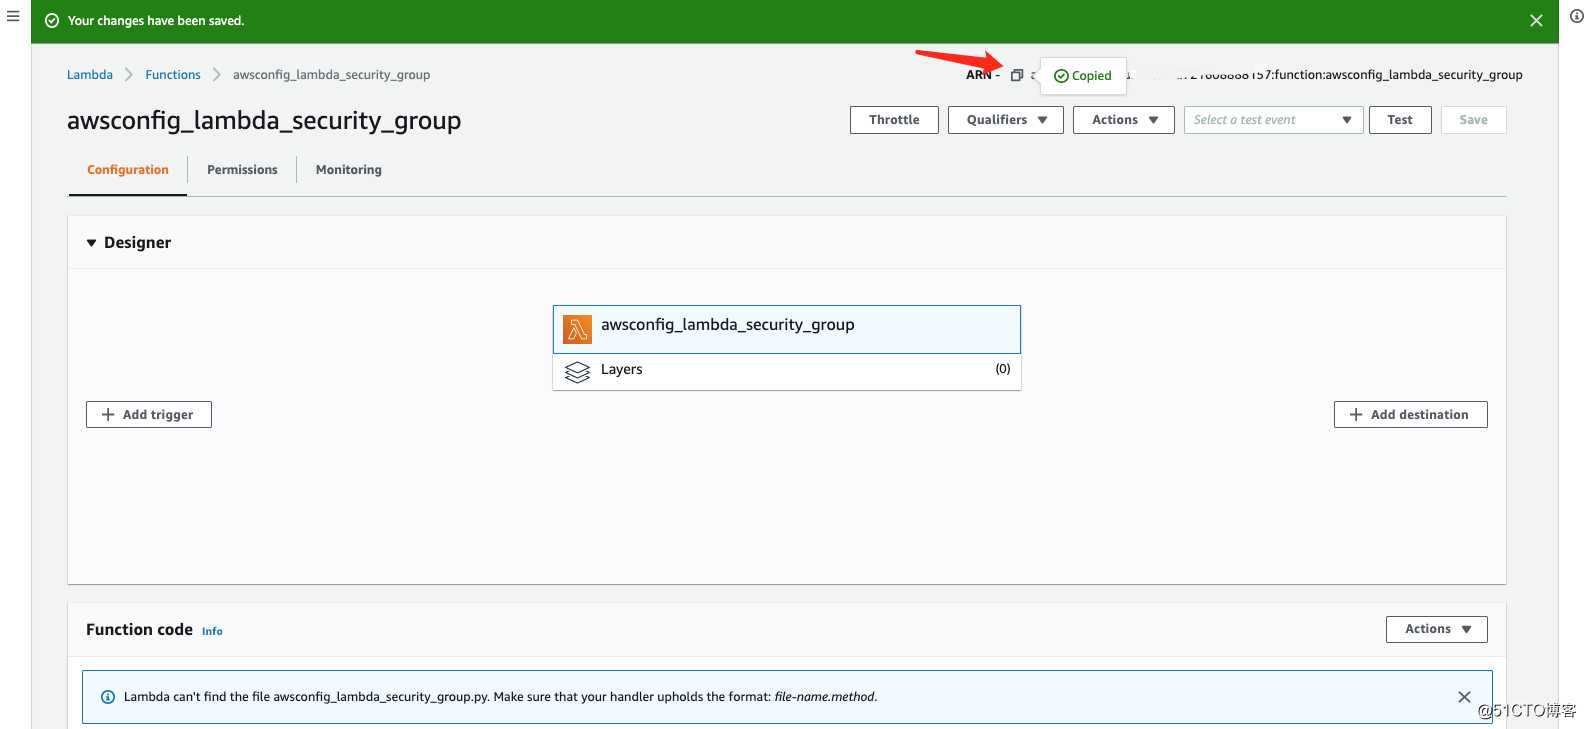Collapse the Designer section
This screenshot has height=729, width=1586.
pyautogui.click(x=91, y=243)
